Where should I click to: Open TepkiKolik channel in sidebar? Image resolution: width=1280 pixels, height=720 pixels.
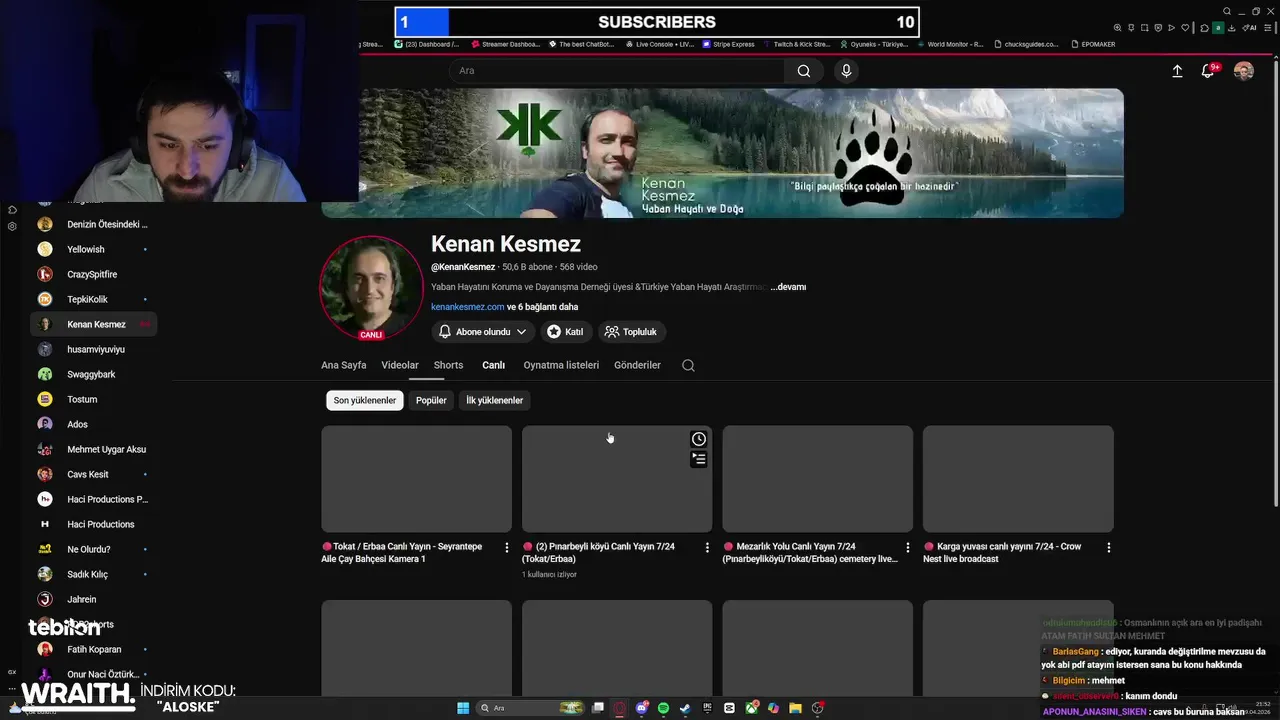pos(94,299)
